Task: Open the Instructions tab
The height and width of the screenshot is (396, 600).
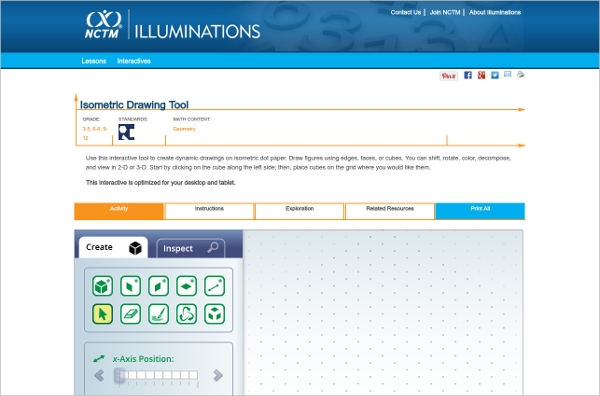Action: (x=209, y=211)
